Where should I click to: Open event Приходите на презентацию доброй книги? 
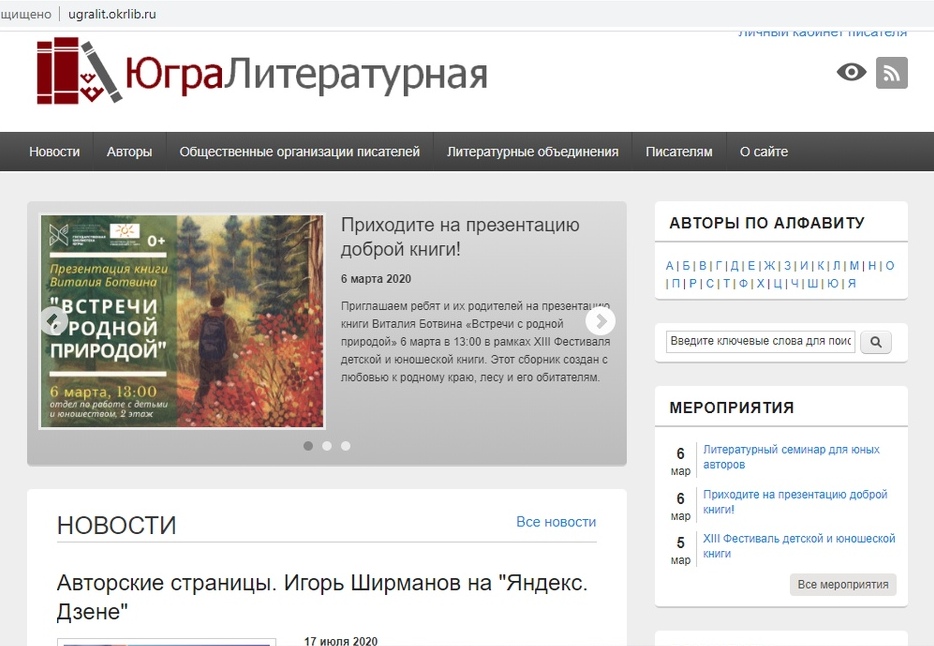795,502
